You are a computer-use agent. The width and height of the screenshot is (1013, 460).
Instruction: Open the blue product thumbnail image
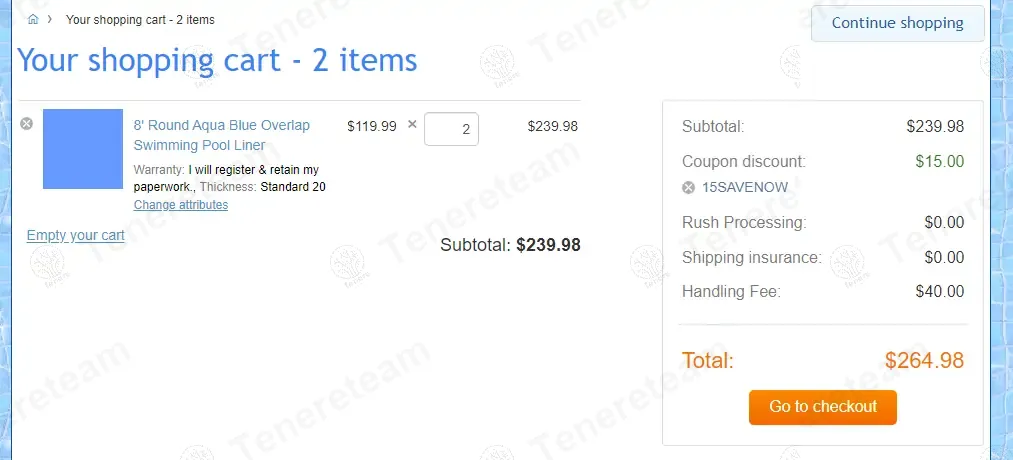click(x=82, y=149)
